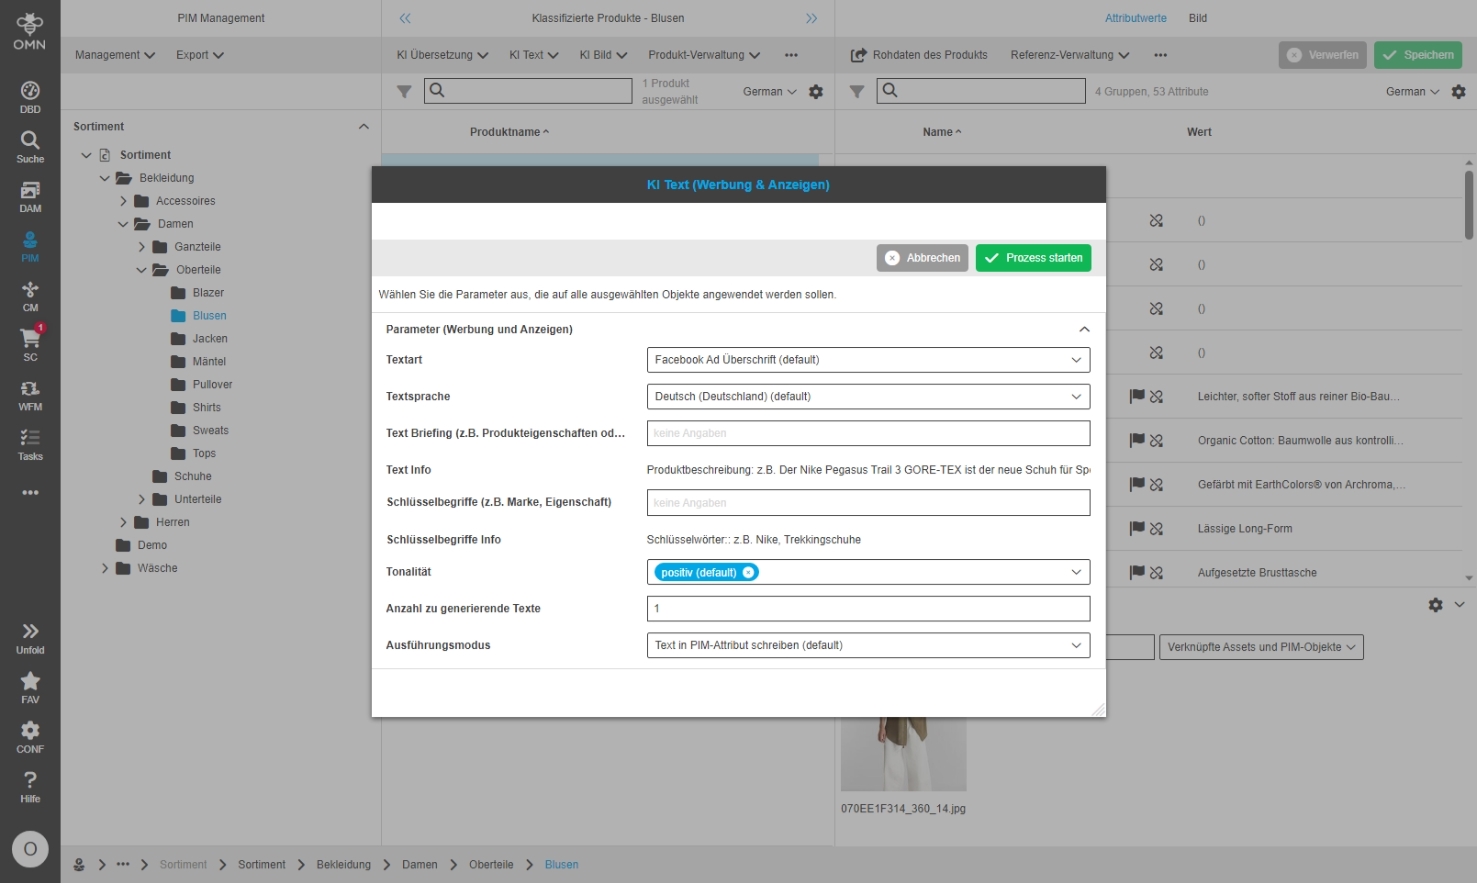This screenshot has height=883, width=1477.
Task: Open product list settings gear
Action: [816, 92]
